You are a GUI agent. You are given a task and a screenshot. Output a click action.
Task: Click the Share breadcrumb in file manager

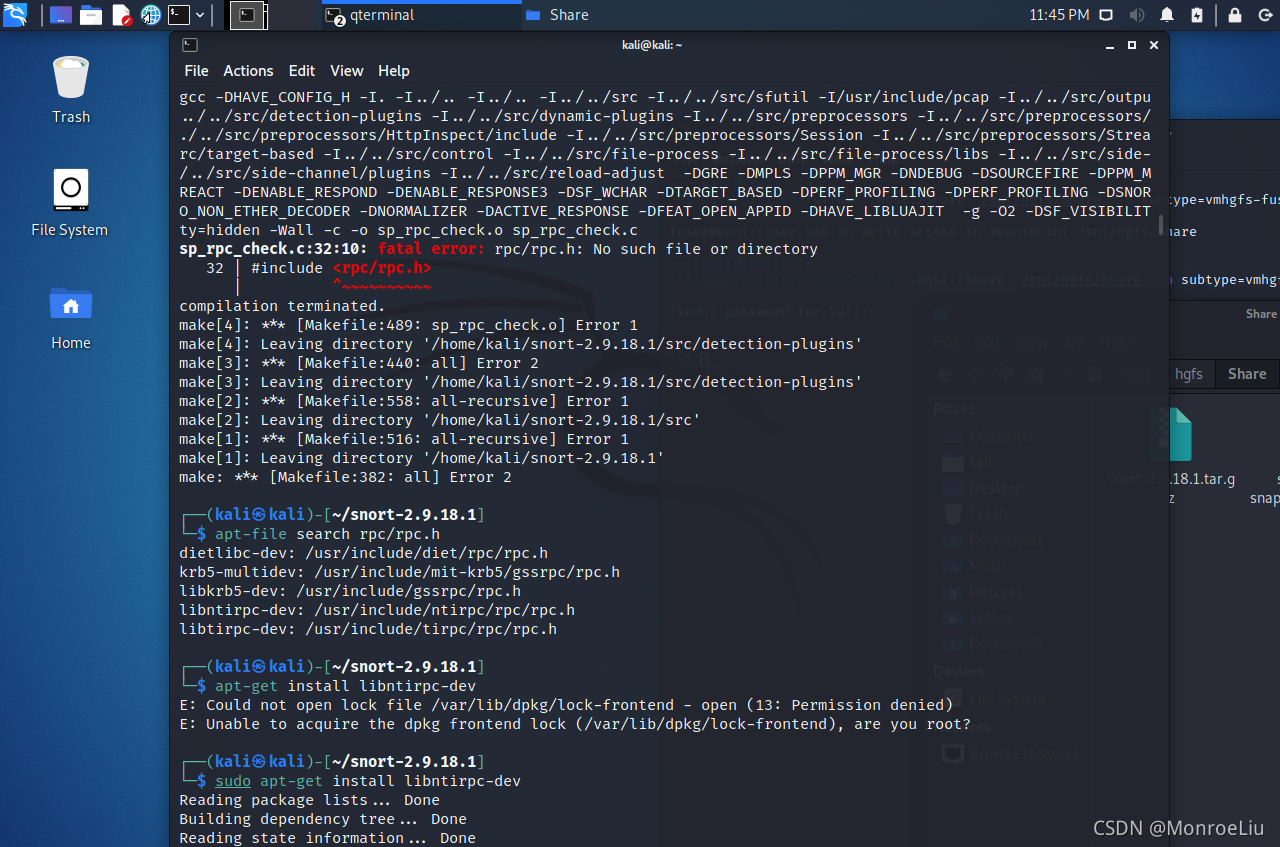(x=1247, y=374)
